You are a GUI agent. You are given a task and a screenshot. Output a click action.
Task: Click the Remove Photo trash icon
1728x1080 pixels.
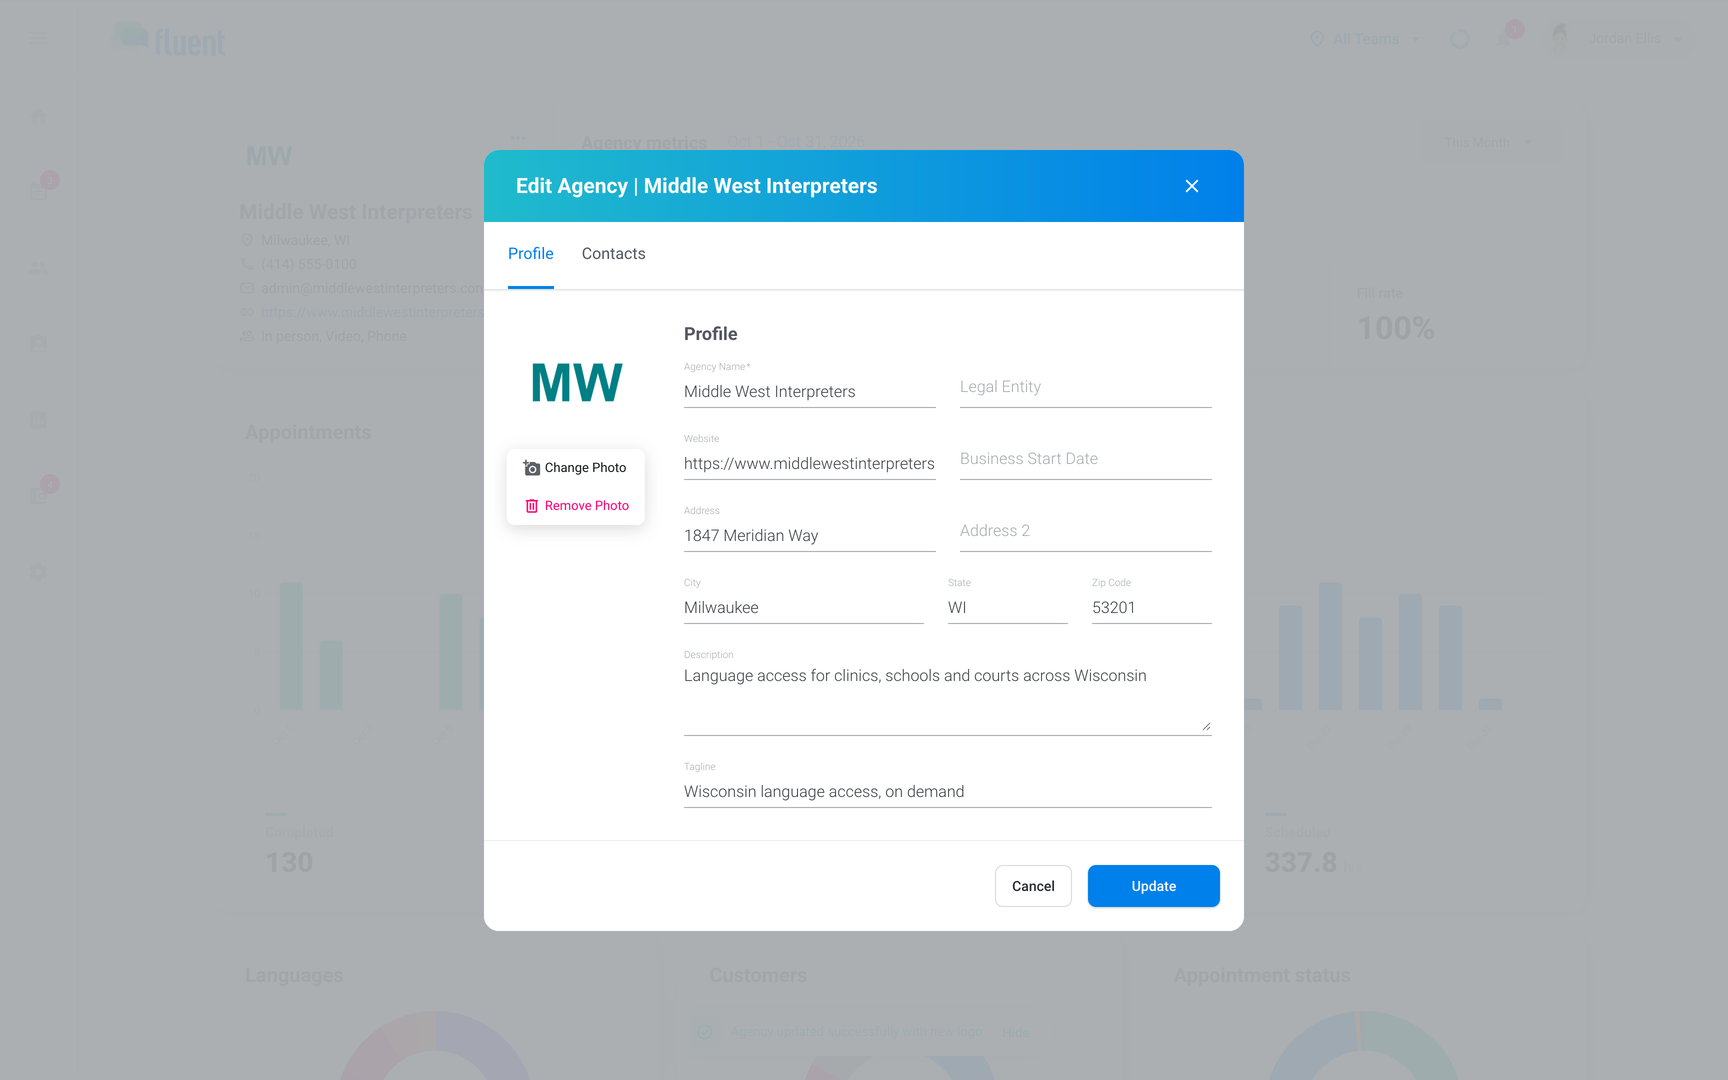tap(532, 506)
